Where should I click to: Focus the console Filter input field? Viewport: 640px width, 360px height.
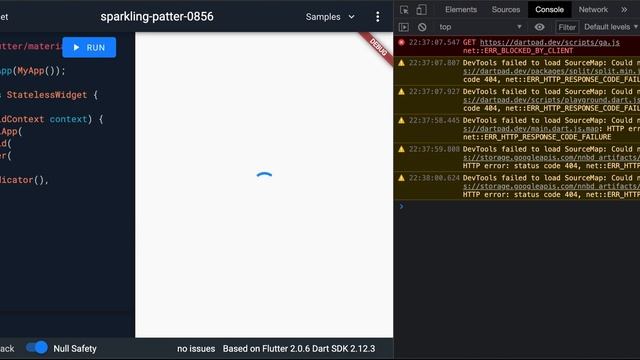[567, 27]
